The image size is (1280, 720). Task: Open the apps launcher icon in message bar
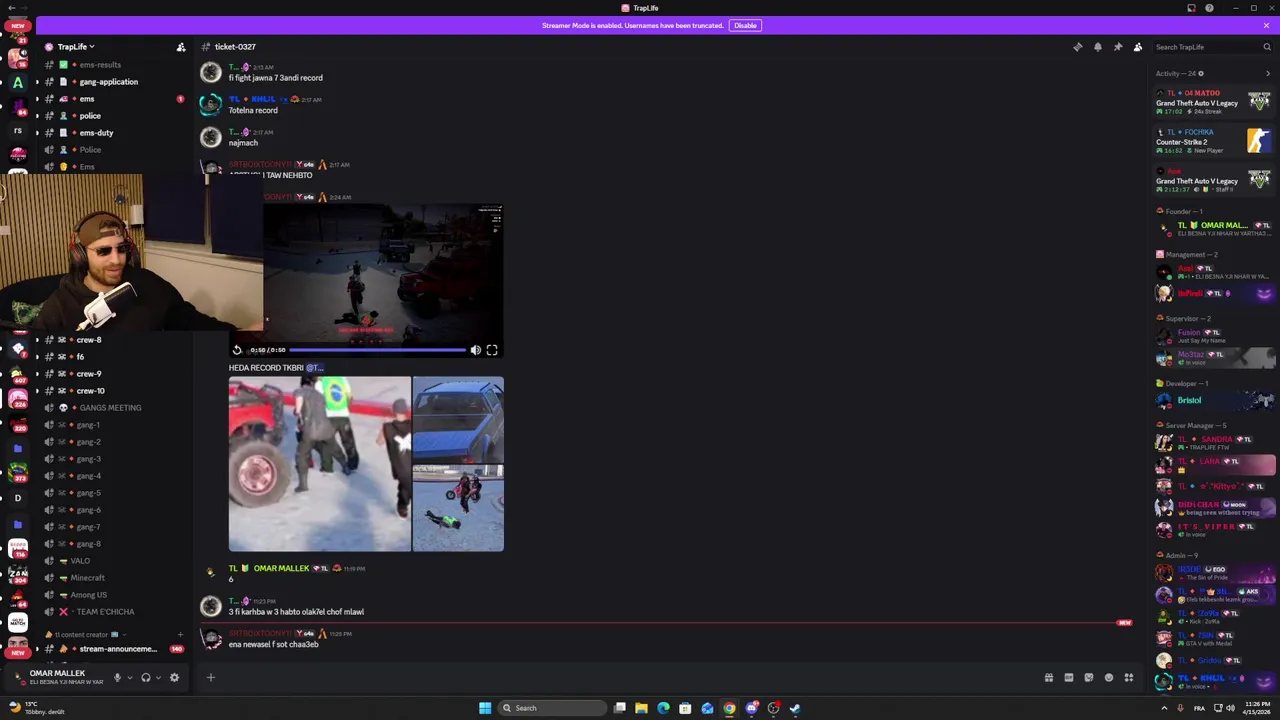pos(1129,678)
